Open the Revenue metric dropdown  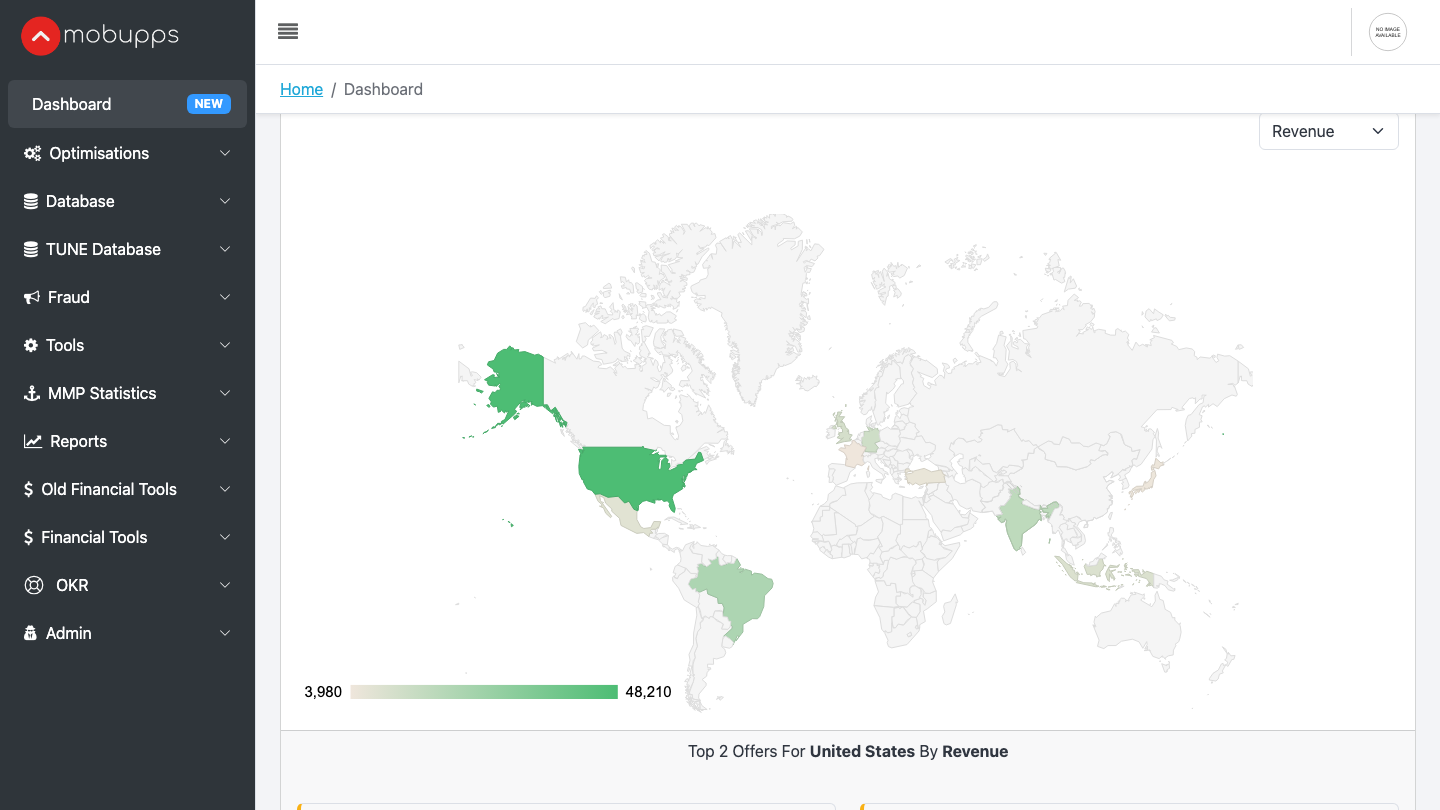(1328, 131)
